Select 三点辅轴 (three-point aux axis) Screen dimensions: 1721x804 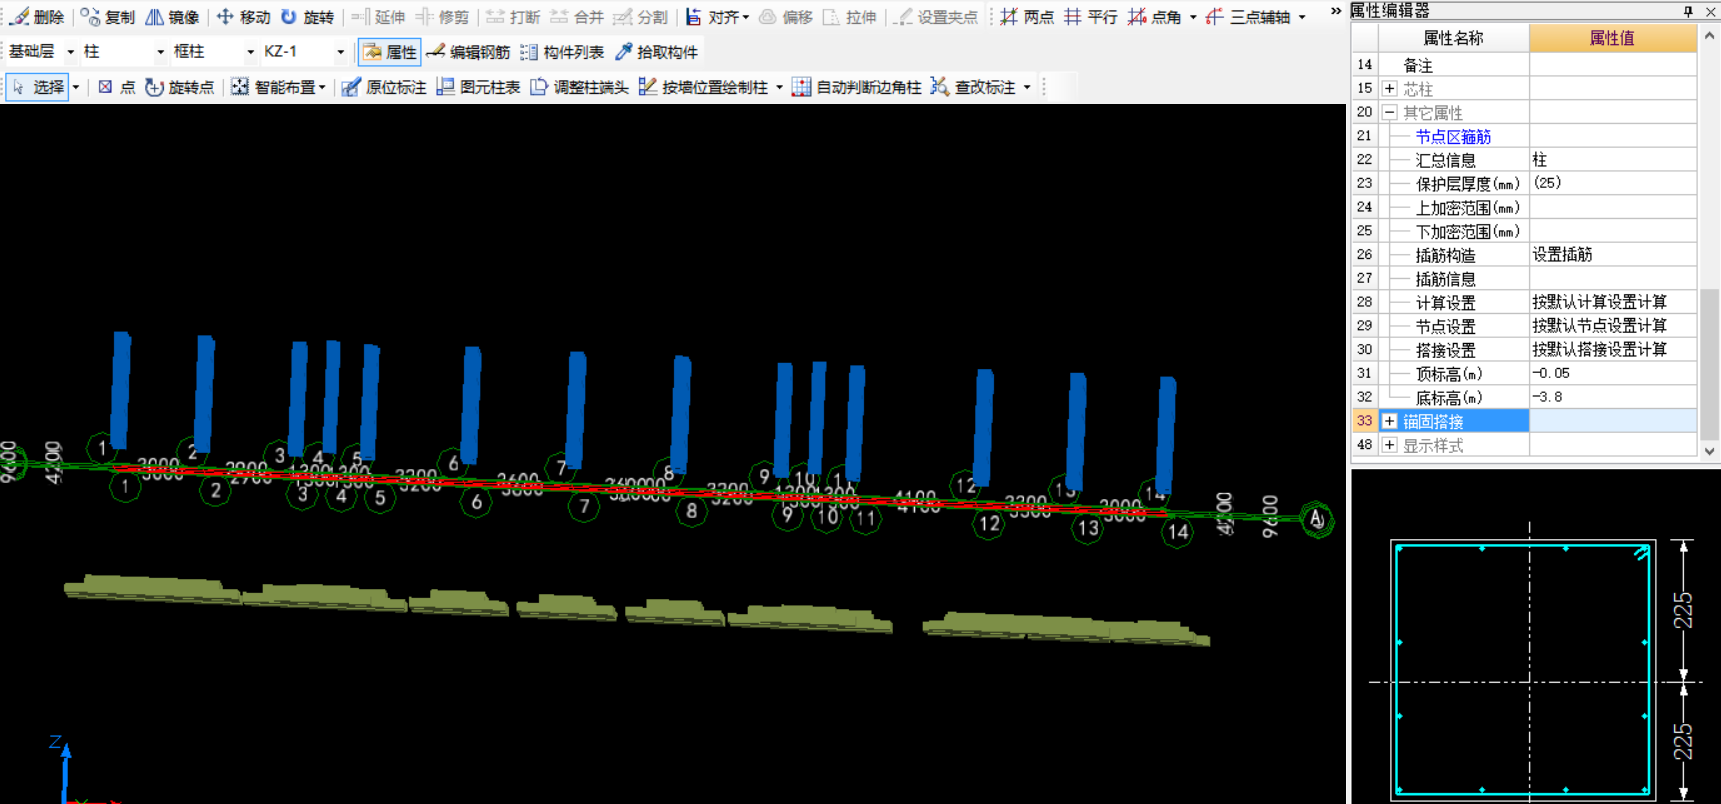tap(1248, 17)
